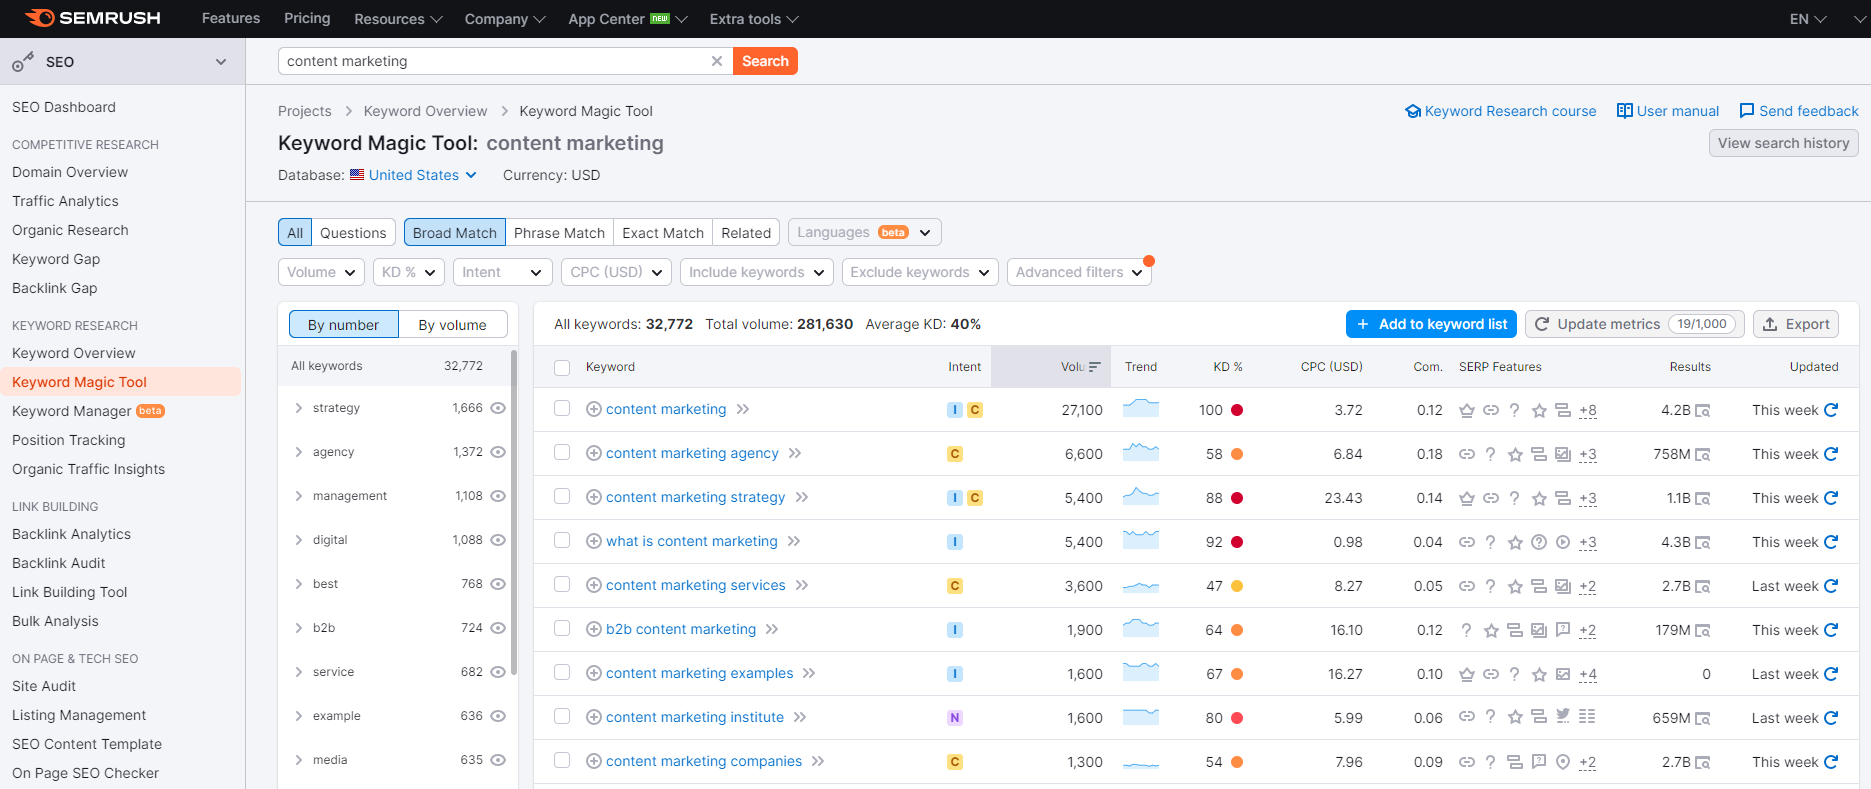Click the Semrush logo
The image size is (1871, 789).
(x=92, y=18)
